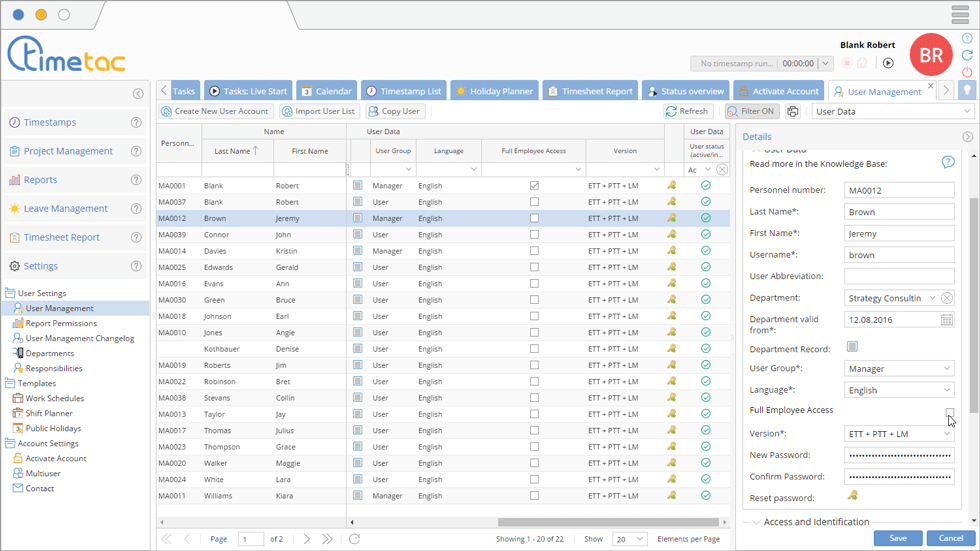Viewport: 980px width, 551px height.
Task: Click the Username input field
Action: click(x=898, y=255)
